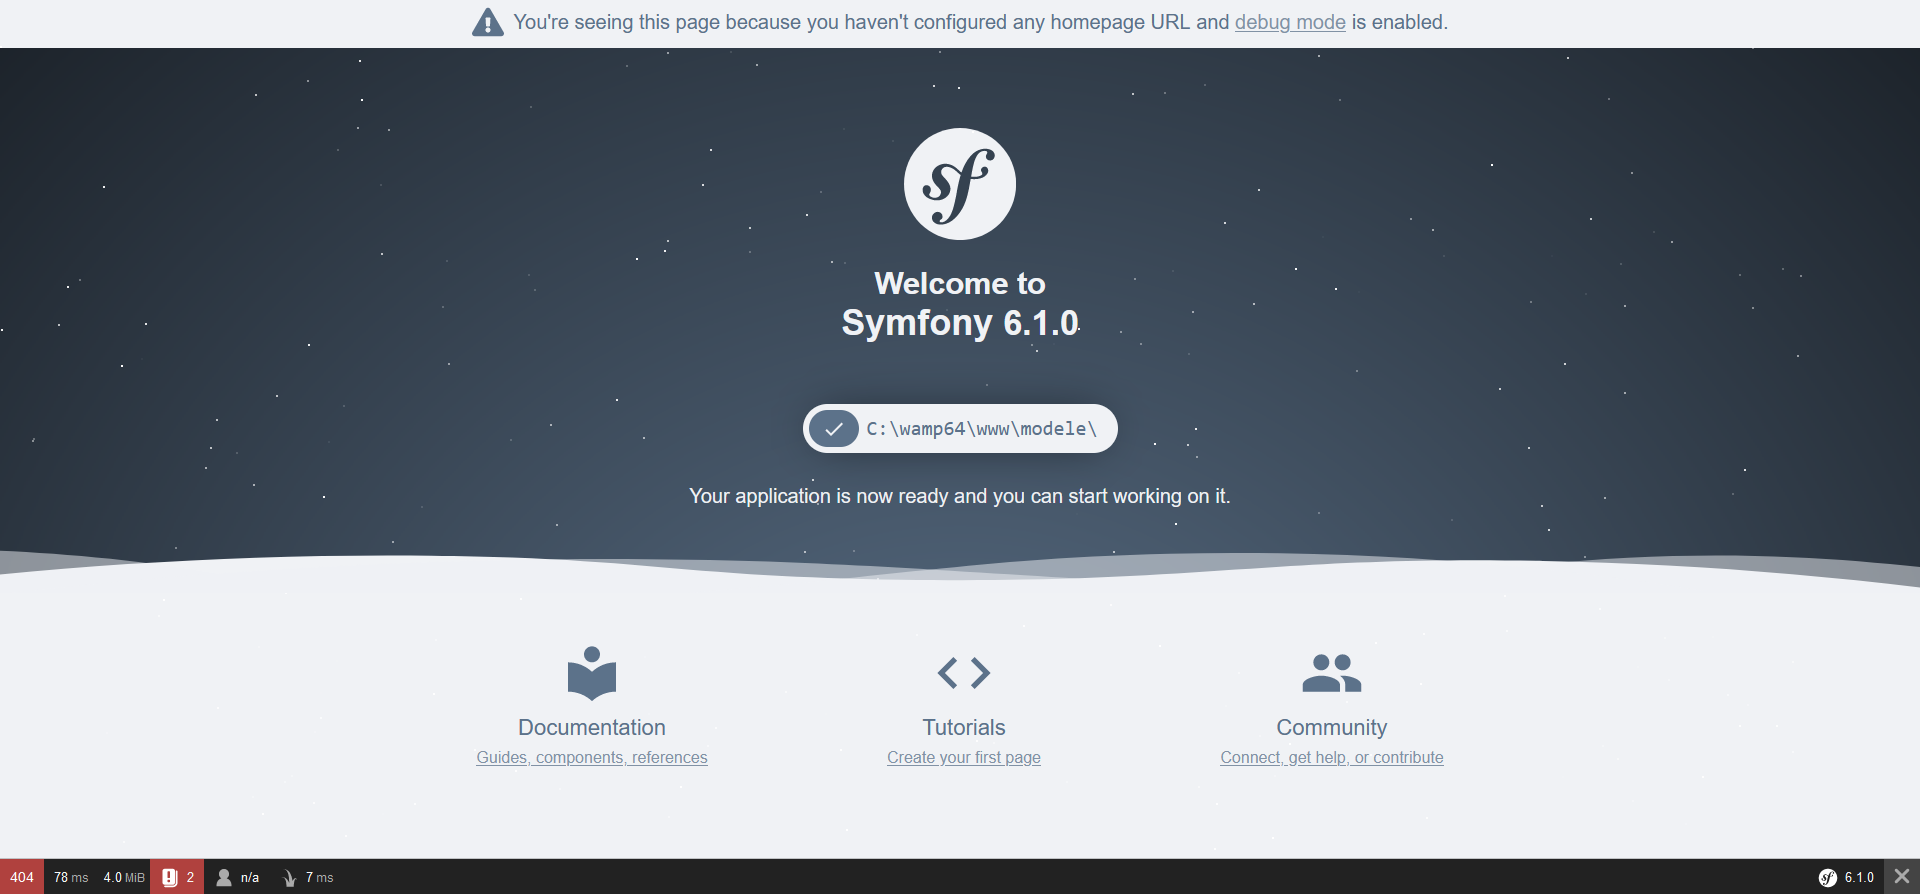Open Create your first page link
1920x894 pixels.
point(964,757)
